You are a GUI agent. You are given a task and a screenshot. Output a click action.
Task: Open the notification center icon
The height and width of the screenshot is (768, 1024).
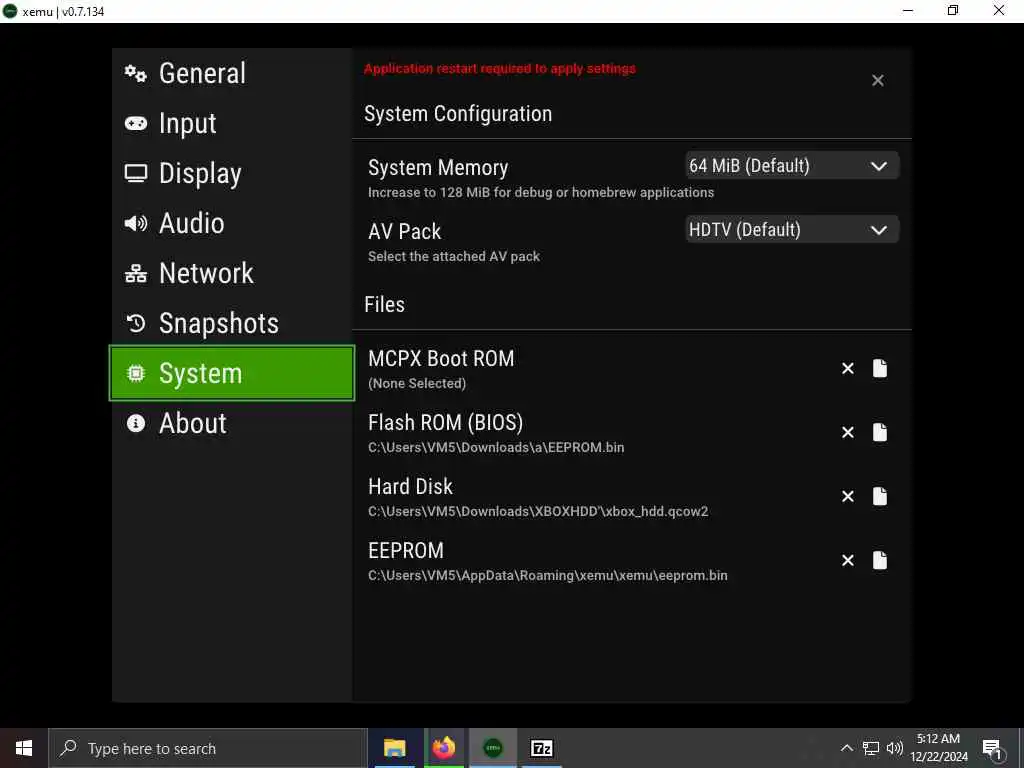(992, 748)
